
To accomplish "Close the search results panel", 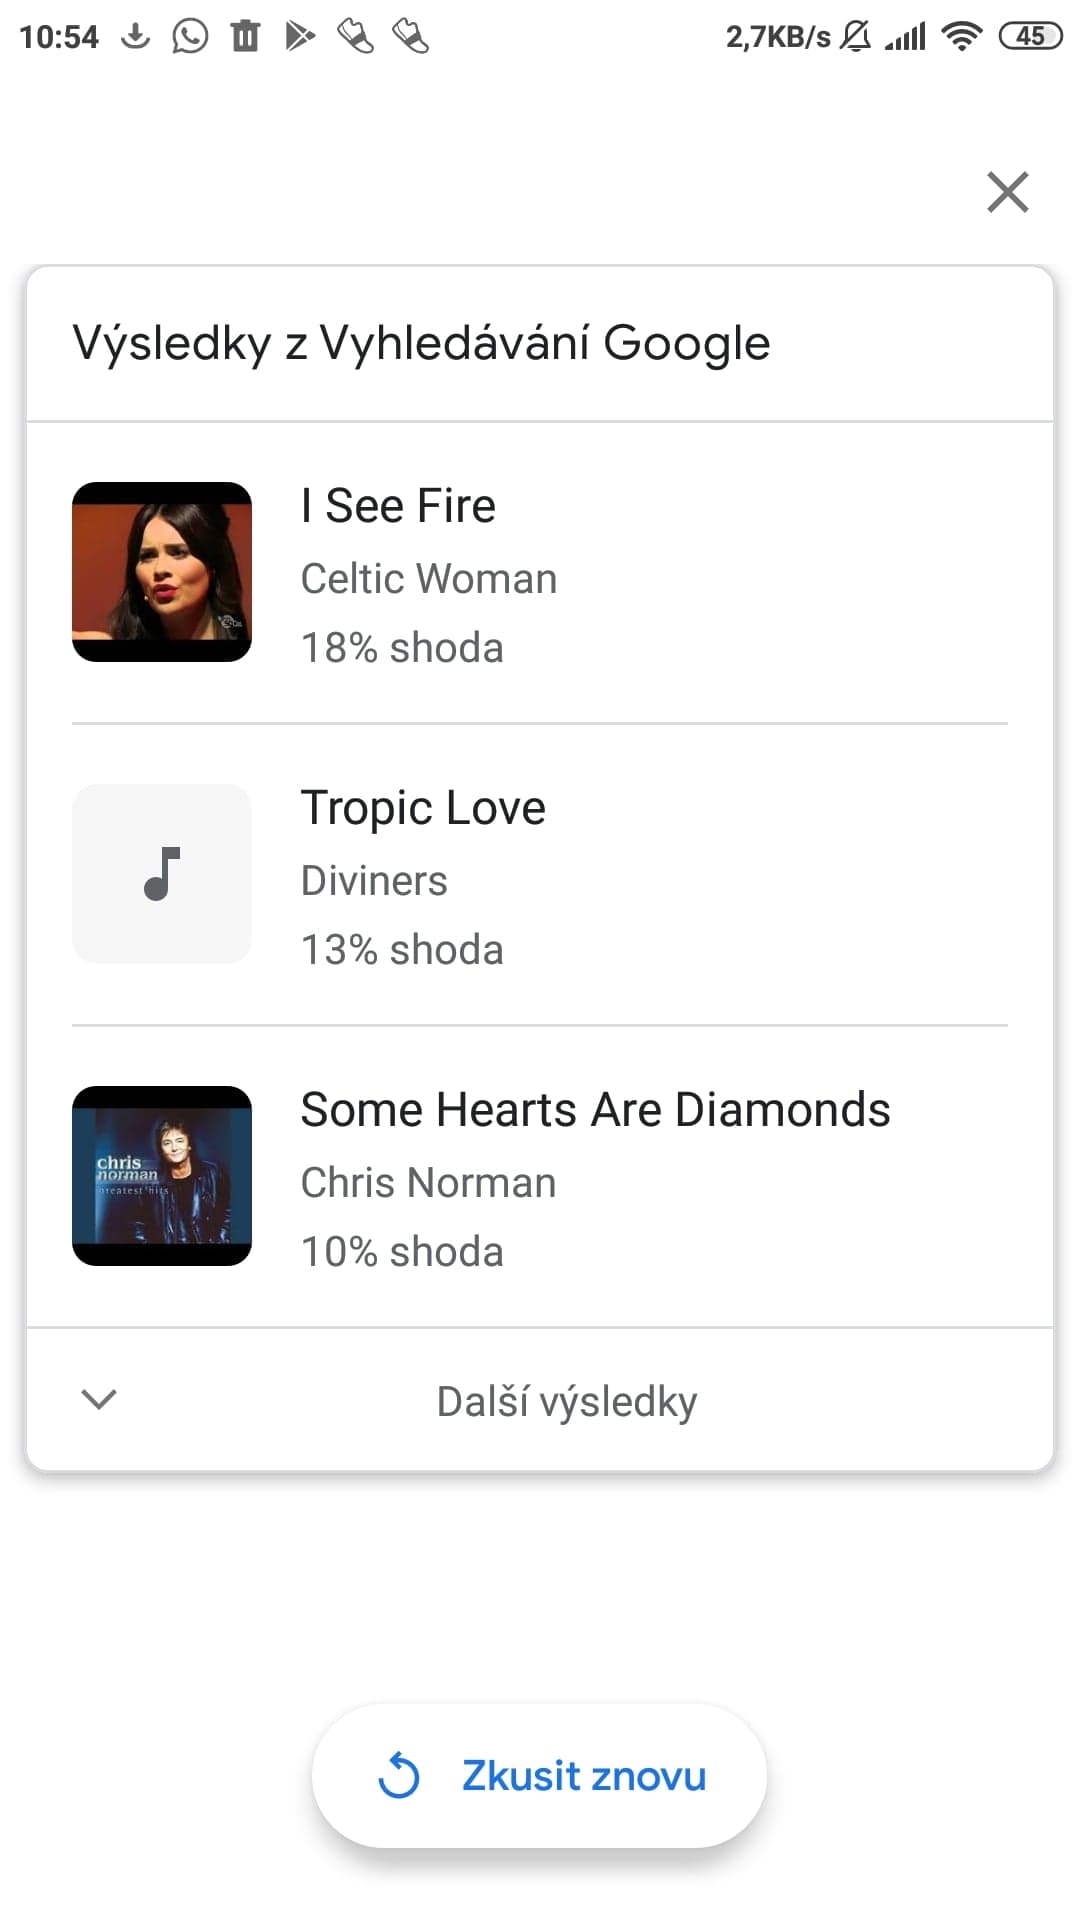I will pyautogui.click(x=1007, y=192).
